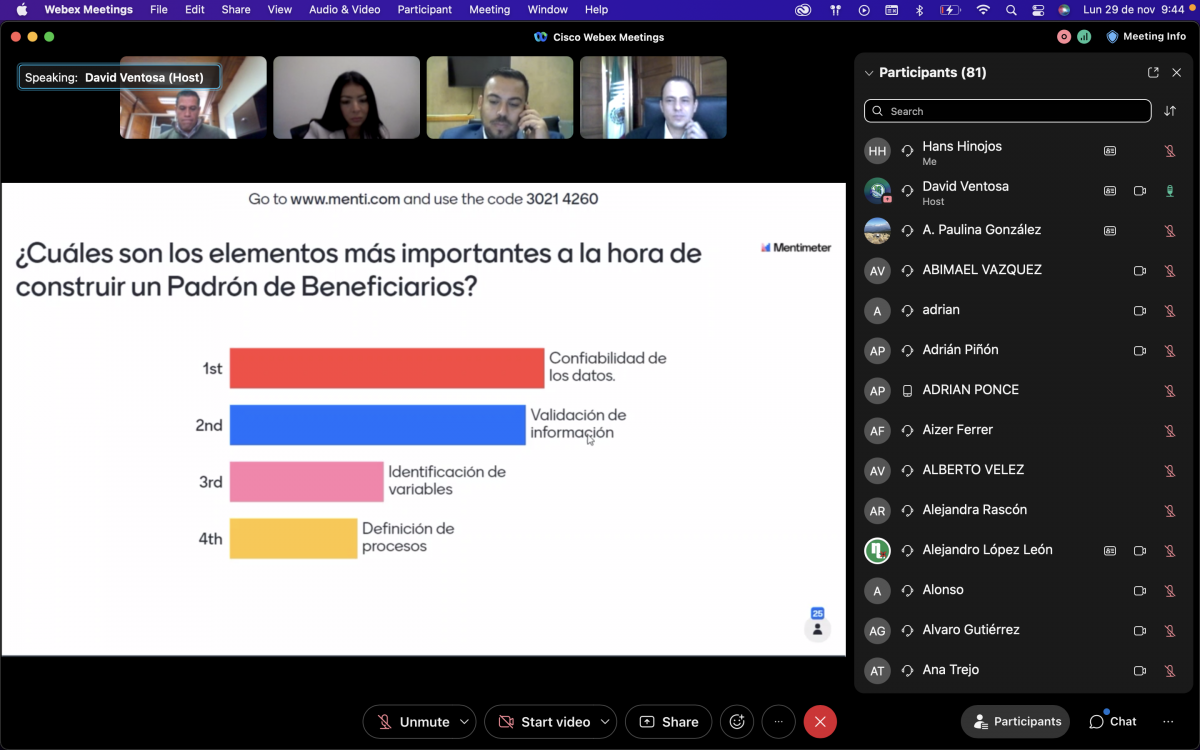Leave the meeting with the red end button

[x=820, y=722]
